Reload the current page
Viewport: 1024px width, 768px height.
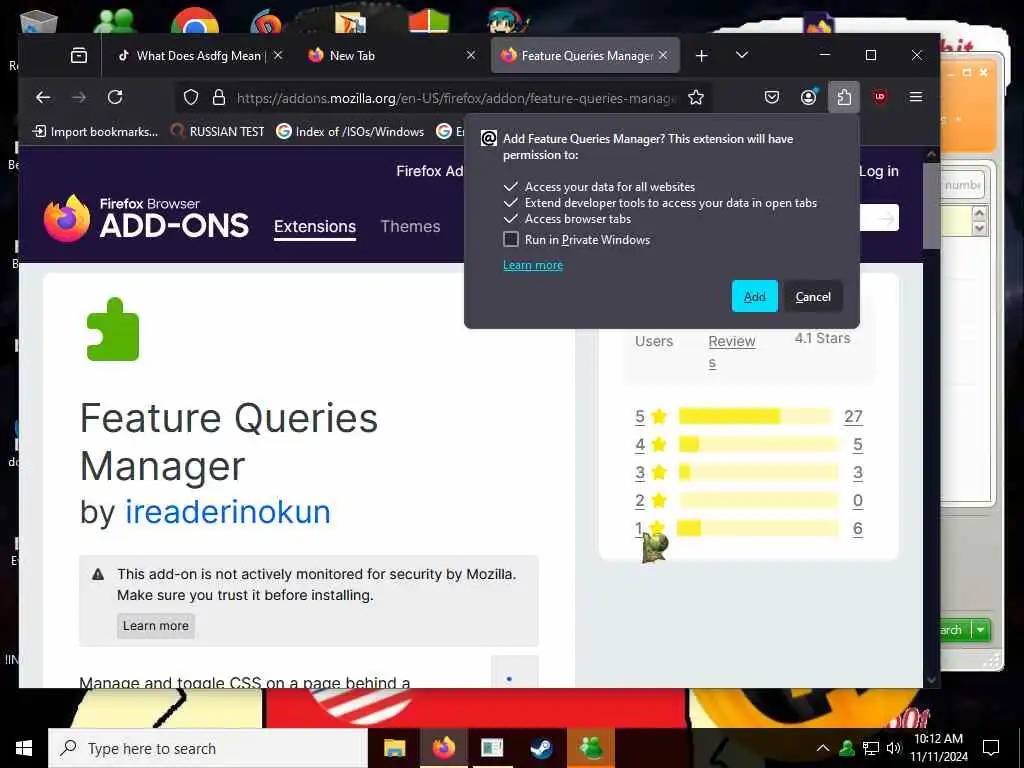tap(115, 97)
